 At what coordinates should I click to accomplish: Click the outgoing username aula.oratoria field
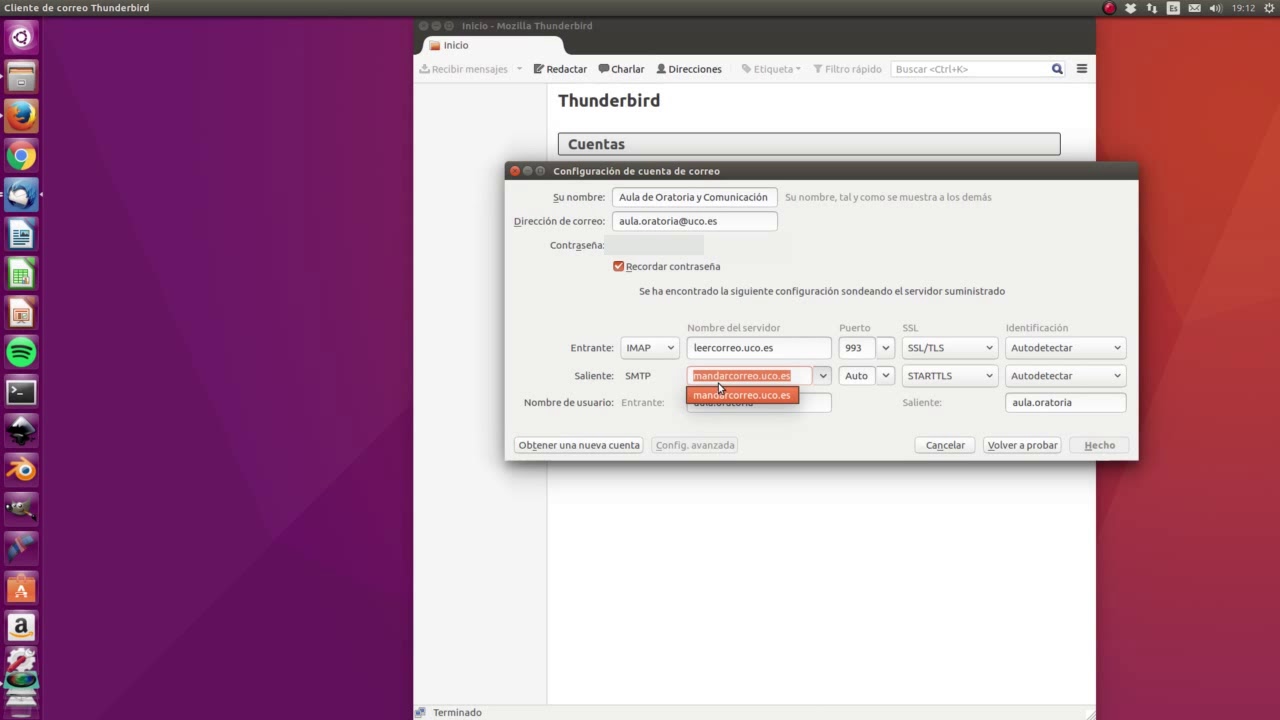pyautogui.click(x=1066, y=402)
